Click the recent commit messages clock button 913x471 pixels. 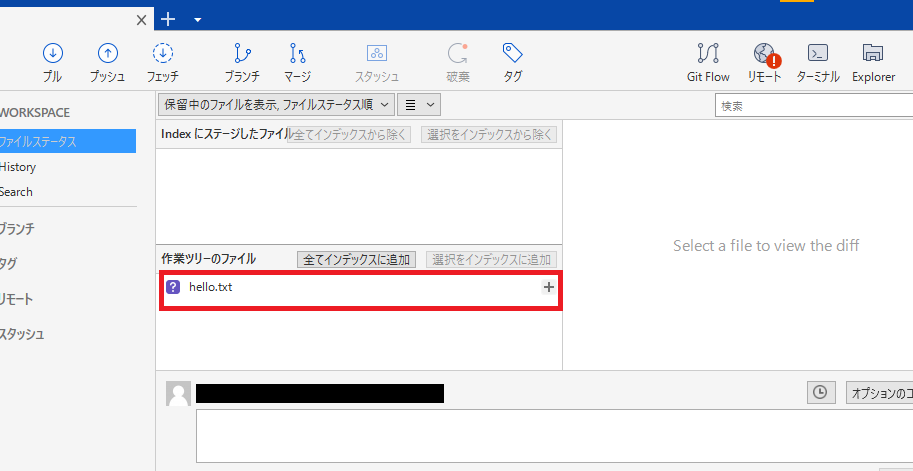tap(820, 393)
